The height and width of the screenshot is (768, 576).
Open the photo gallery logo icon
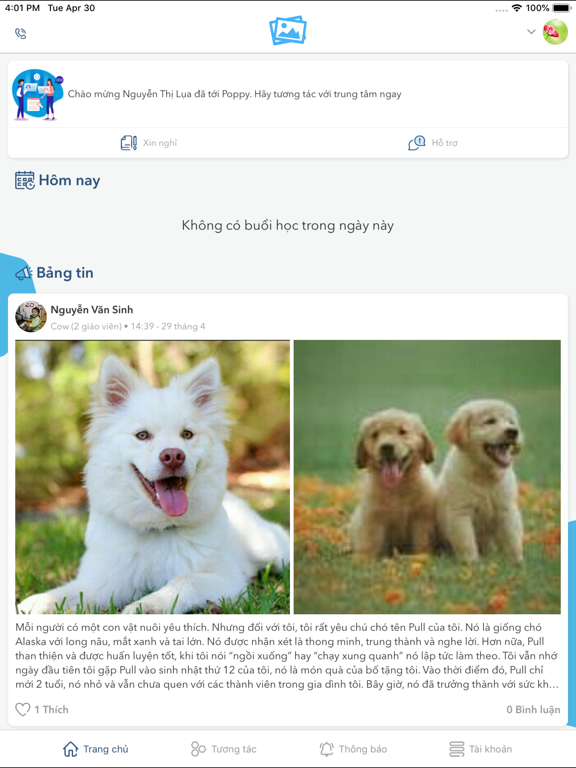288,30
